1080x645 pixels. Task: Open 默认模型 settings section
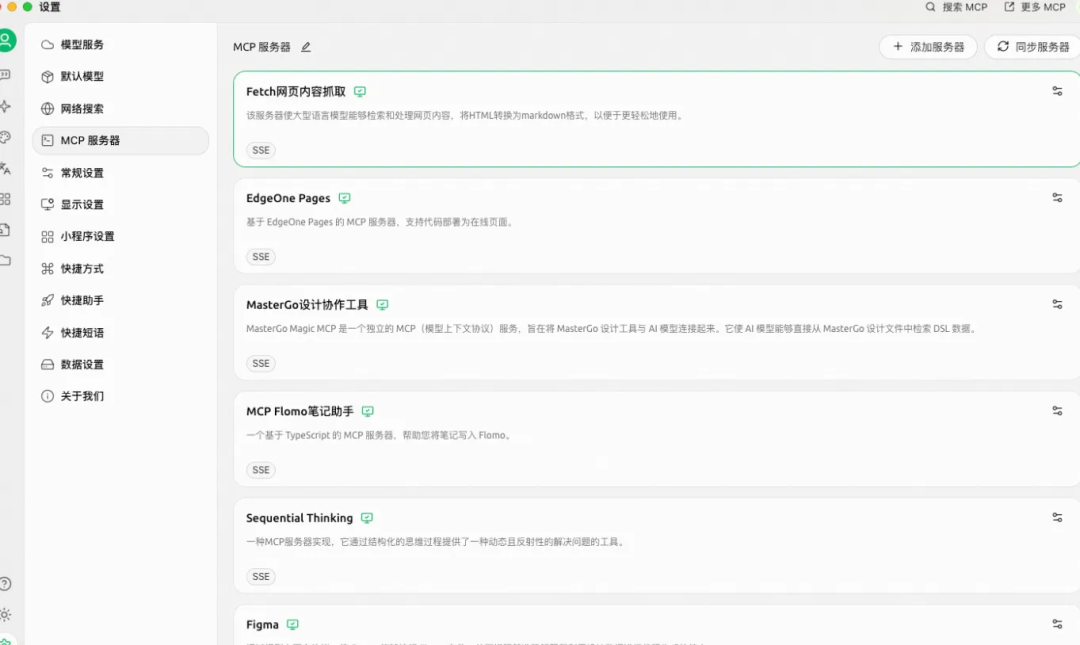pyautogui.click(x=121, y=76)
